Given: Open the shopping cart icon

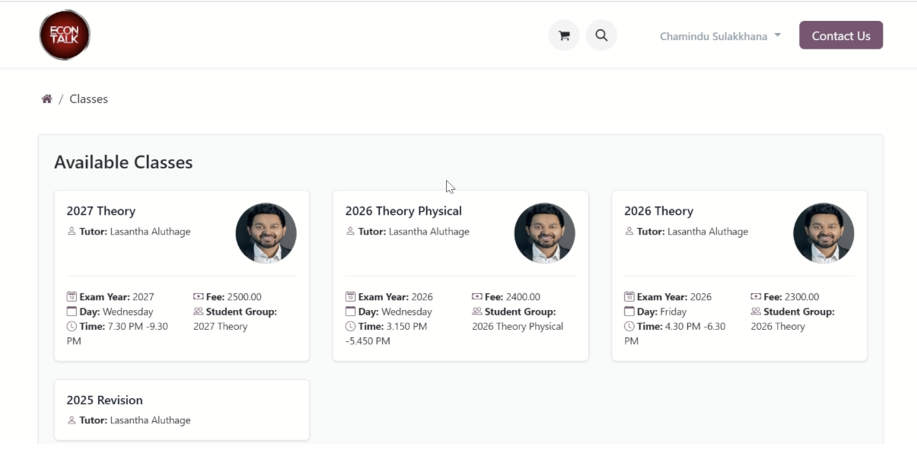Looking at the screenshot, I should coord(564,36).
